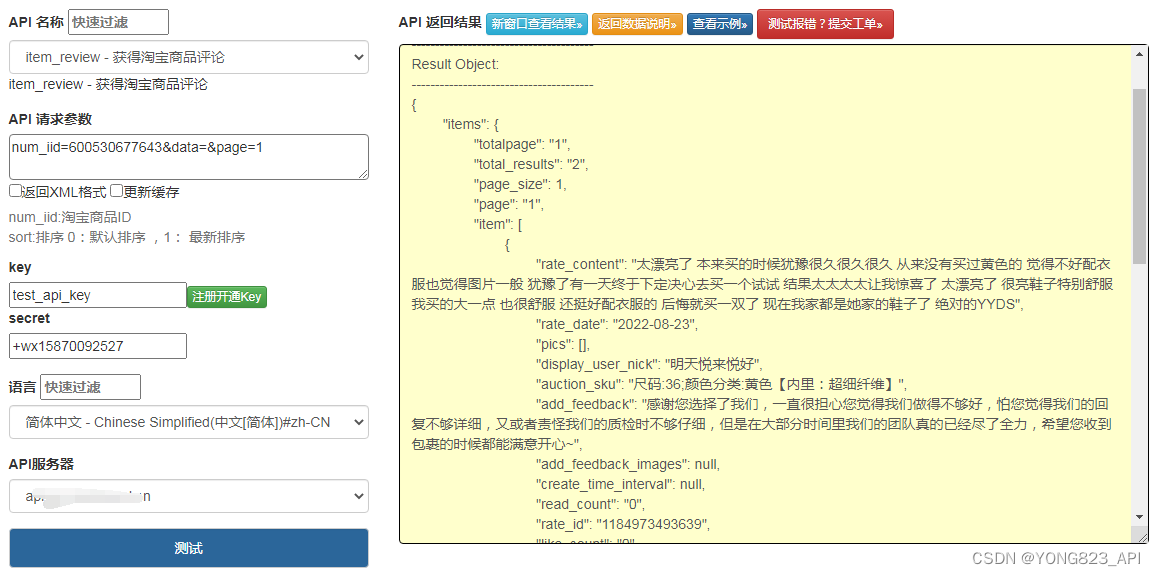The image size is (1155, 576).
Task: Open the 简体中文 language dropdown
Action: point(189,422)
